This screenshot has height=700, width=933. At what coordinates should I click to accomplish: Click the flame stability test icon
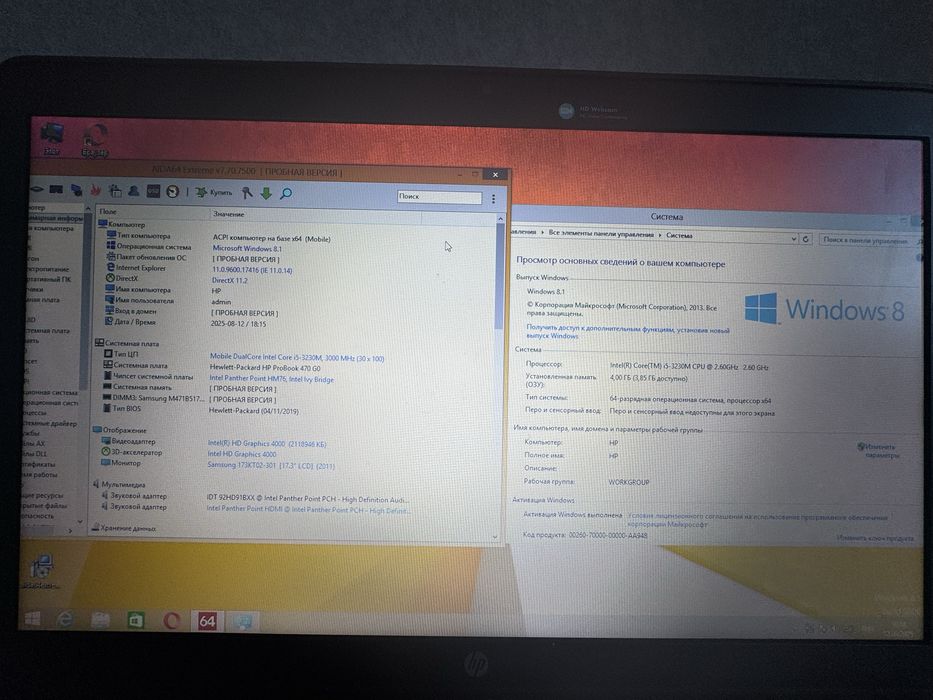[95, 190]
